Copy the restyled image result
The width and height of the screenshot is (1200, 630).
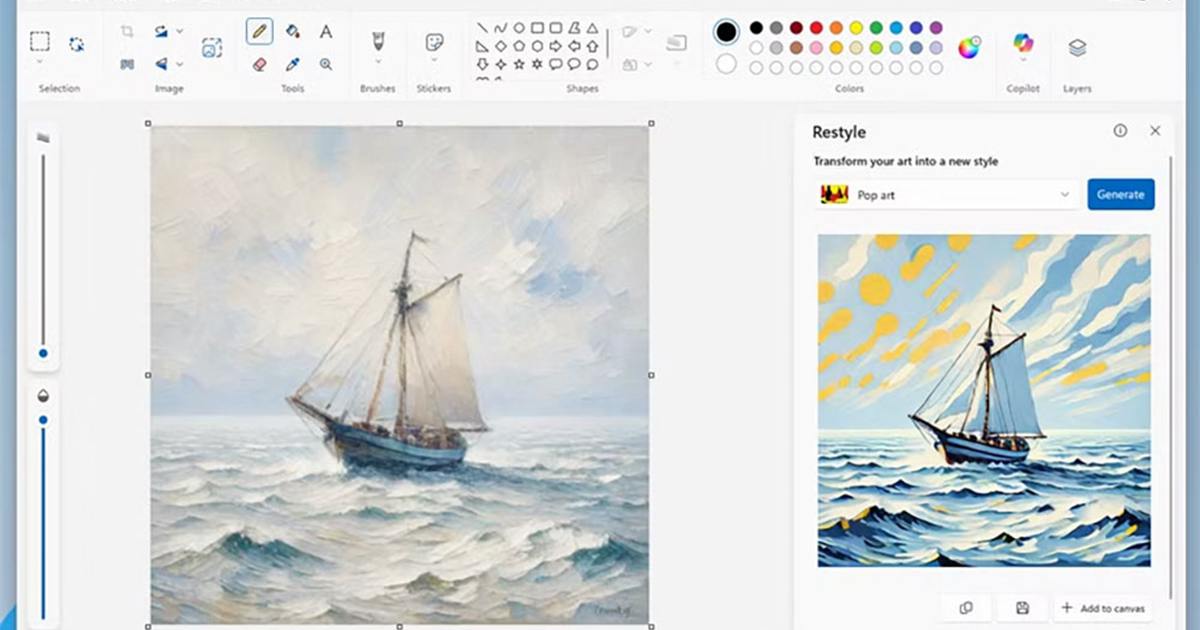[x=966, y=608]
